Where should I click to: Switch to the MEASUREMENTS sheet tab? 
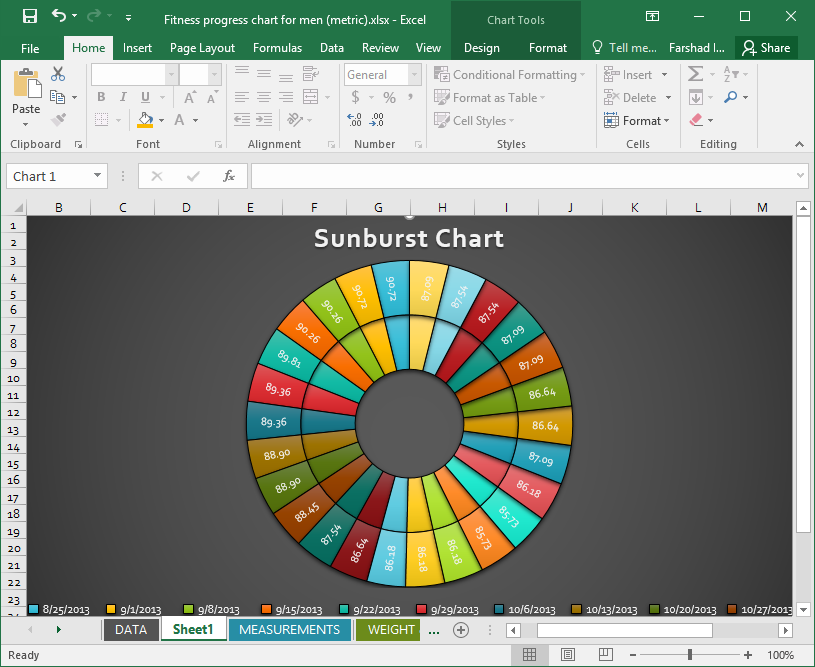(x=289, y=630)
